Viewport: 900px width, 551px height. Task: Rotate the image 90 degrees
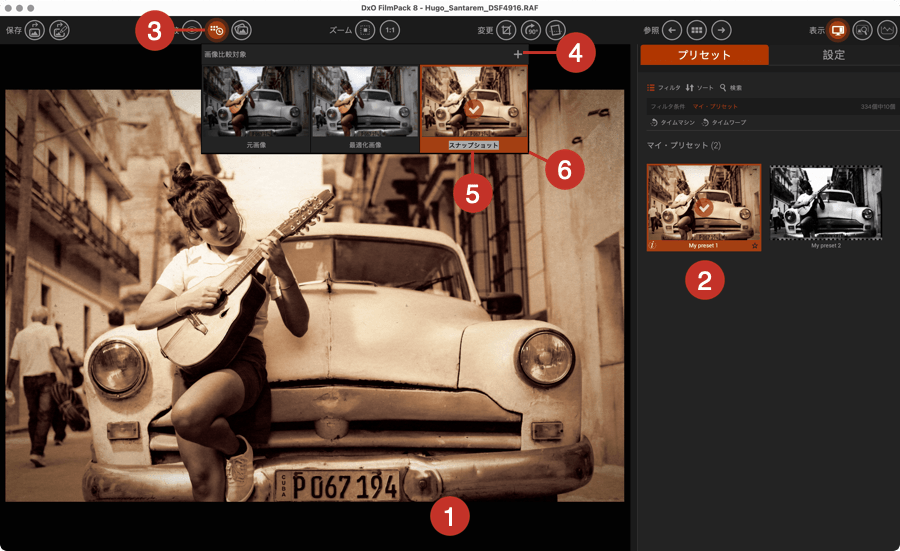pos(532,31)
